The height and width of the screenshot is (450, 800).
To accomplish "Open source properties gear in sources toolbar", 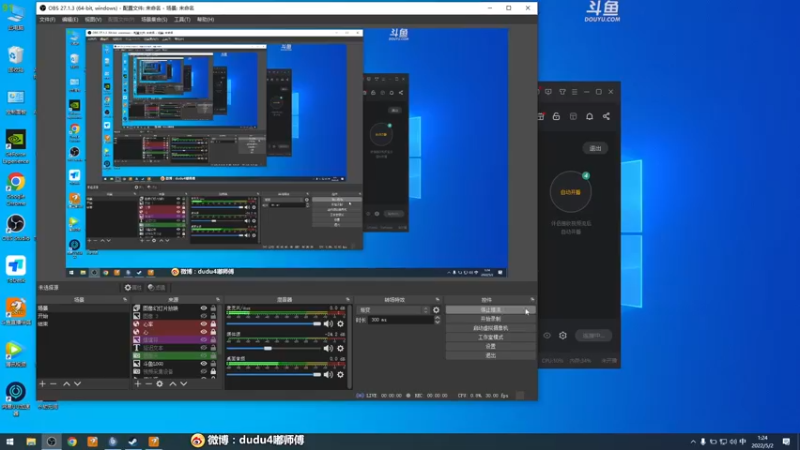I will 160,384.
